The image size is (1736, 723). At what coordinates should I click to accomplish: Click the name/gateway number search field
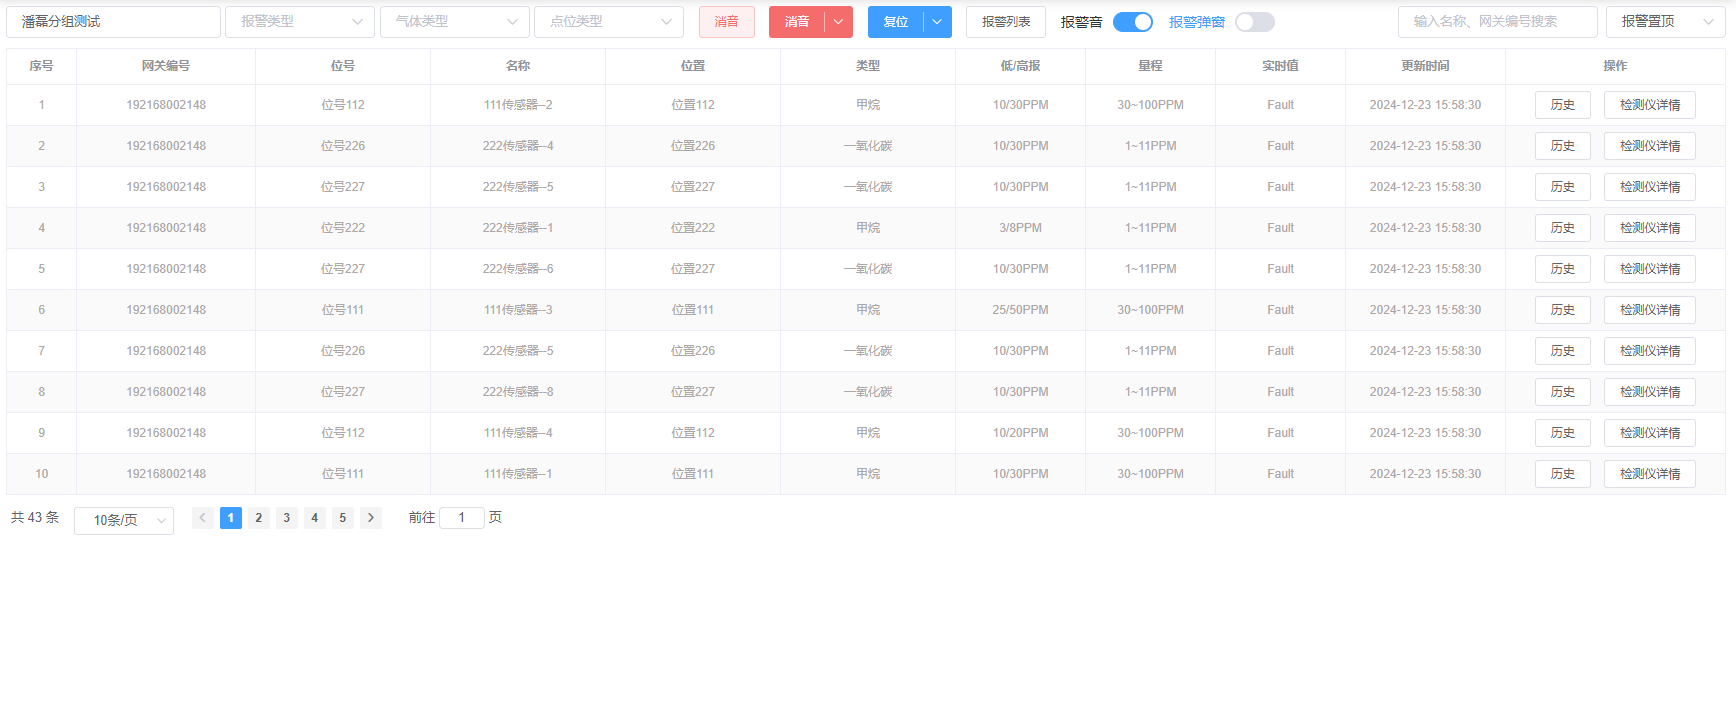(x=1497, y=22)
